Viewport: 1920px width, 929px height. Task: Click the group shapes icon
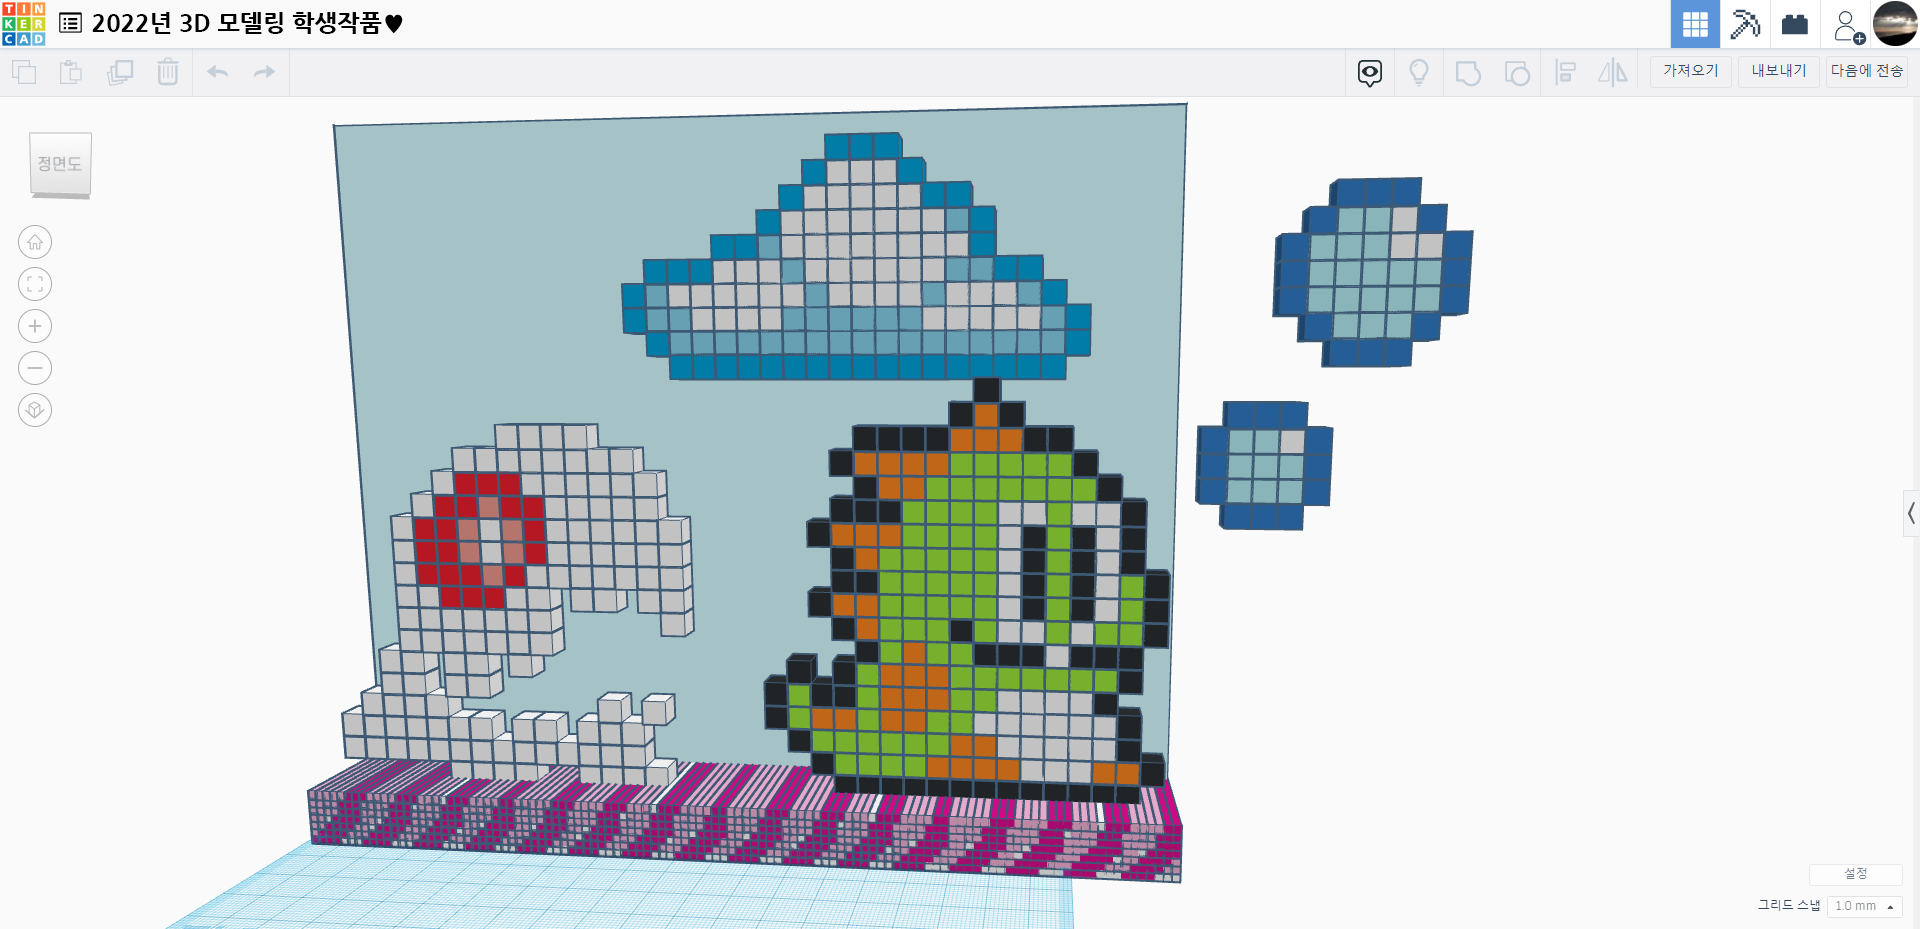[1468, 73]
